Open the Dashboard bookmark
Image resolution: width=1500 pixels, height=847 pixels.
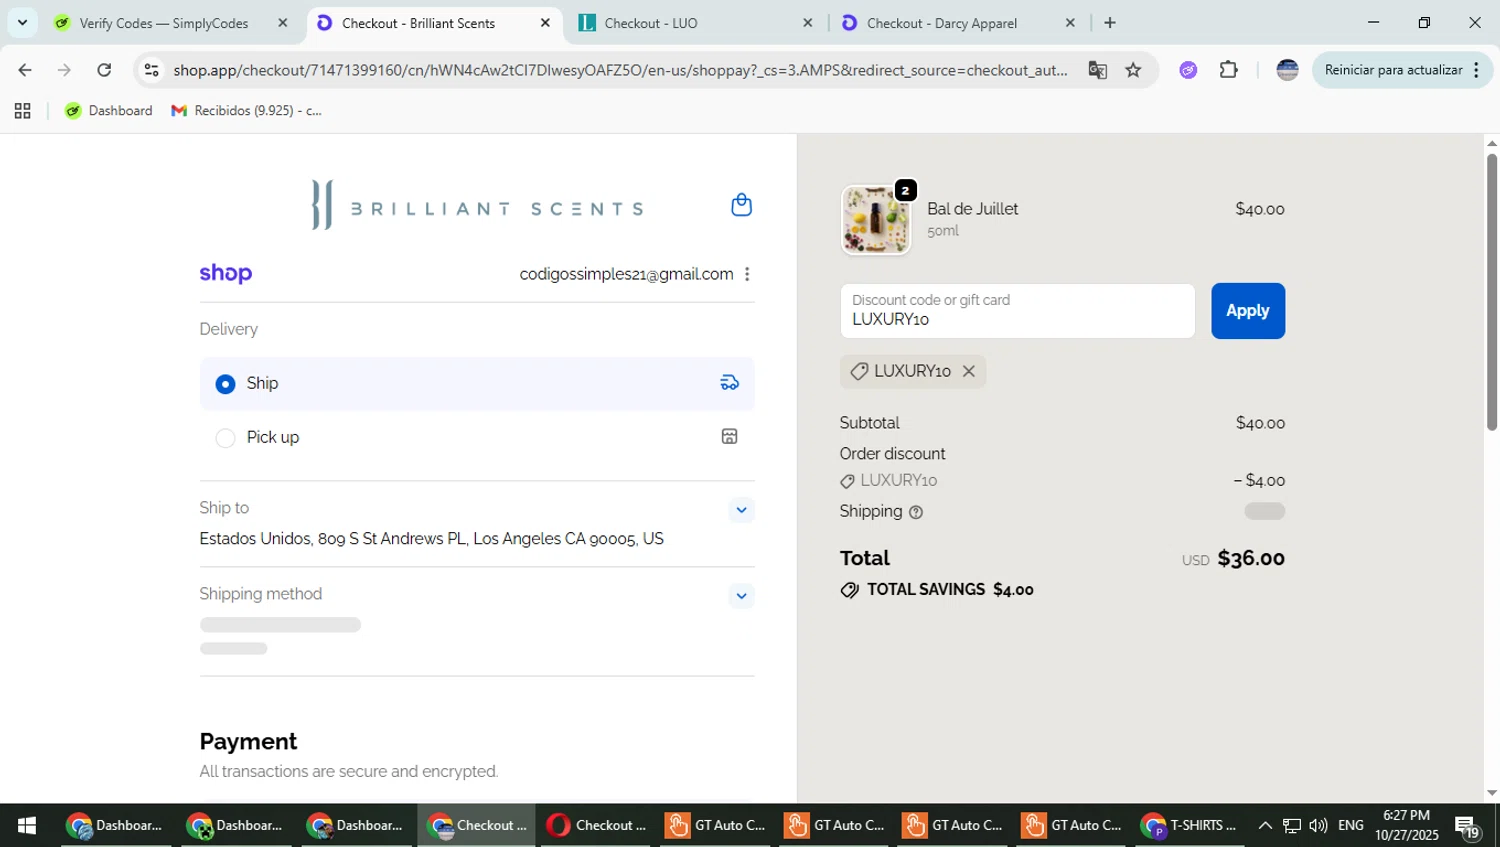108,111
